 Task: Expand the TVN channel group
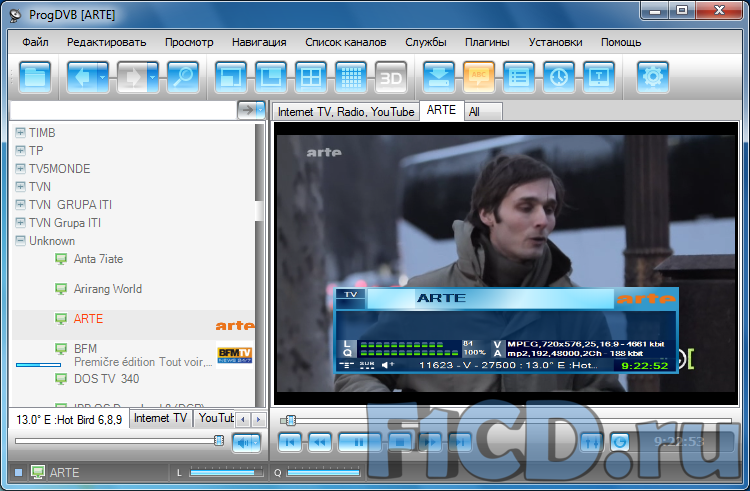click(x=20, y=186)
